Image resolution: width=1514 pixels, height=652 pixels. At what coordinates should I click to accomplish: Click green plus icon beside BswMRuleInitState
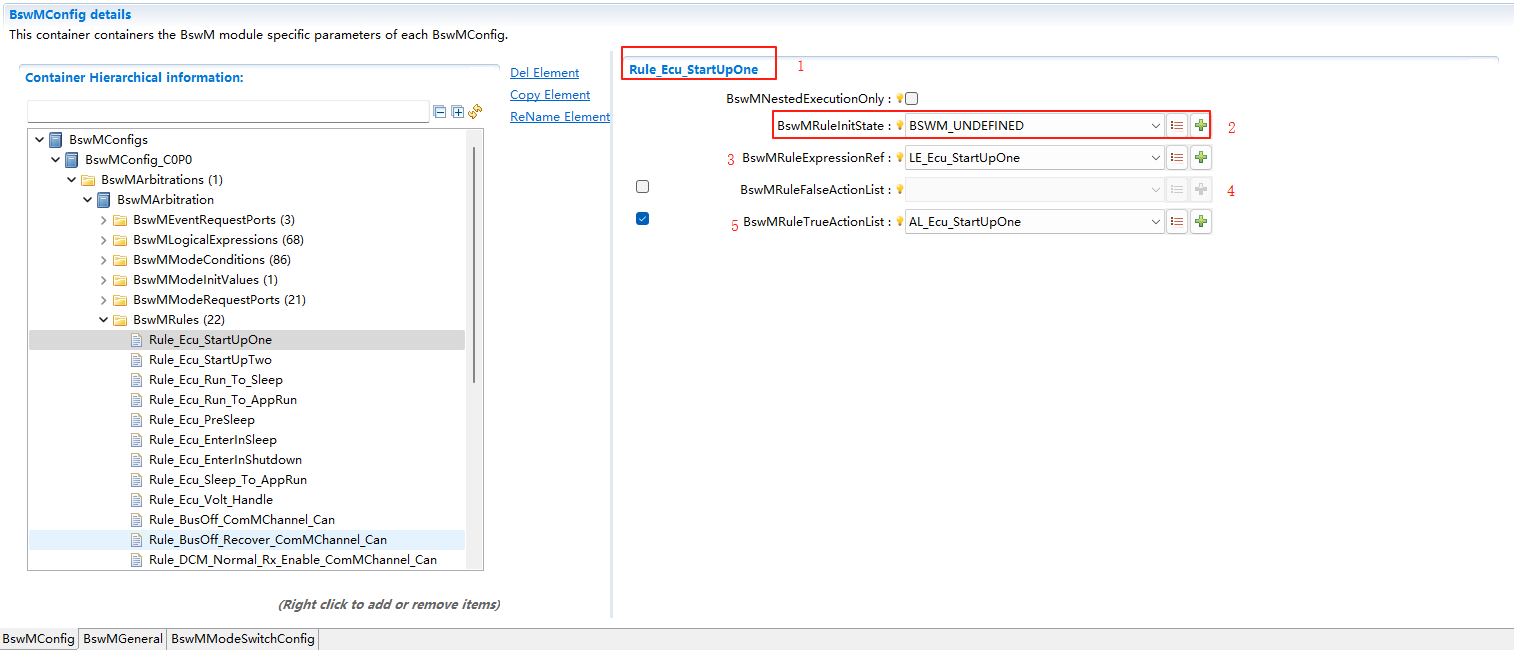point(1200,126)
